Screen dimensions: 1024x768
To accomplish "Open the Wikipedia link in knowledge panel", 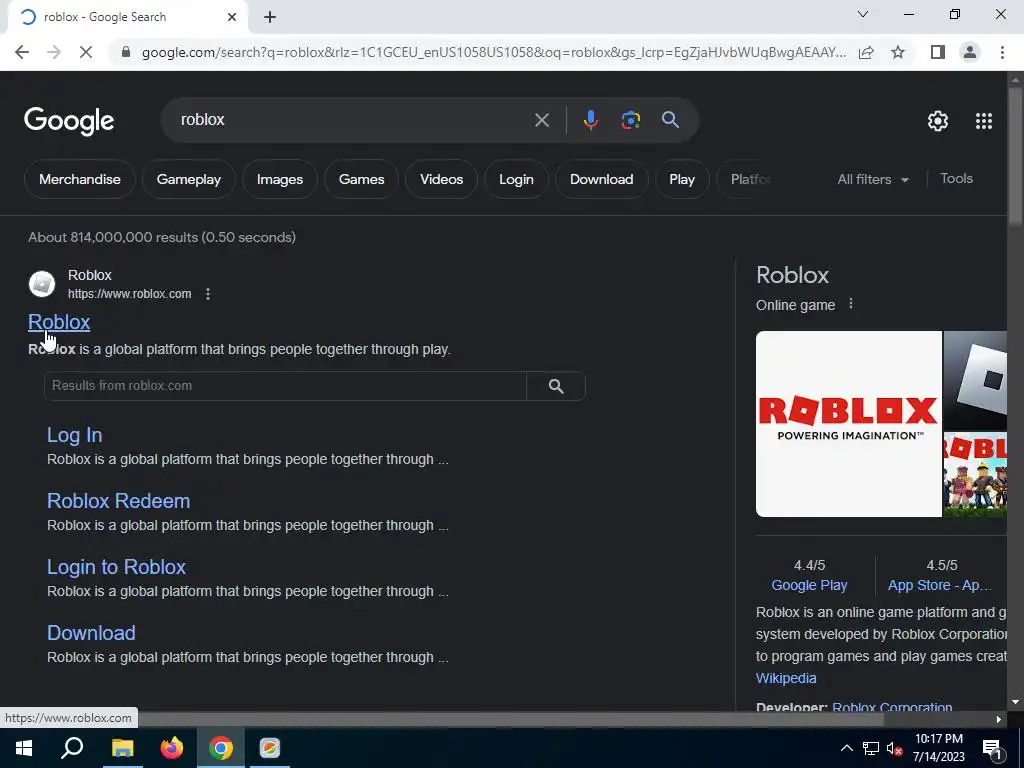I will coord(786,678).
